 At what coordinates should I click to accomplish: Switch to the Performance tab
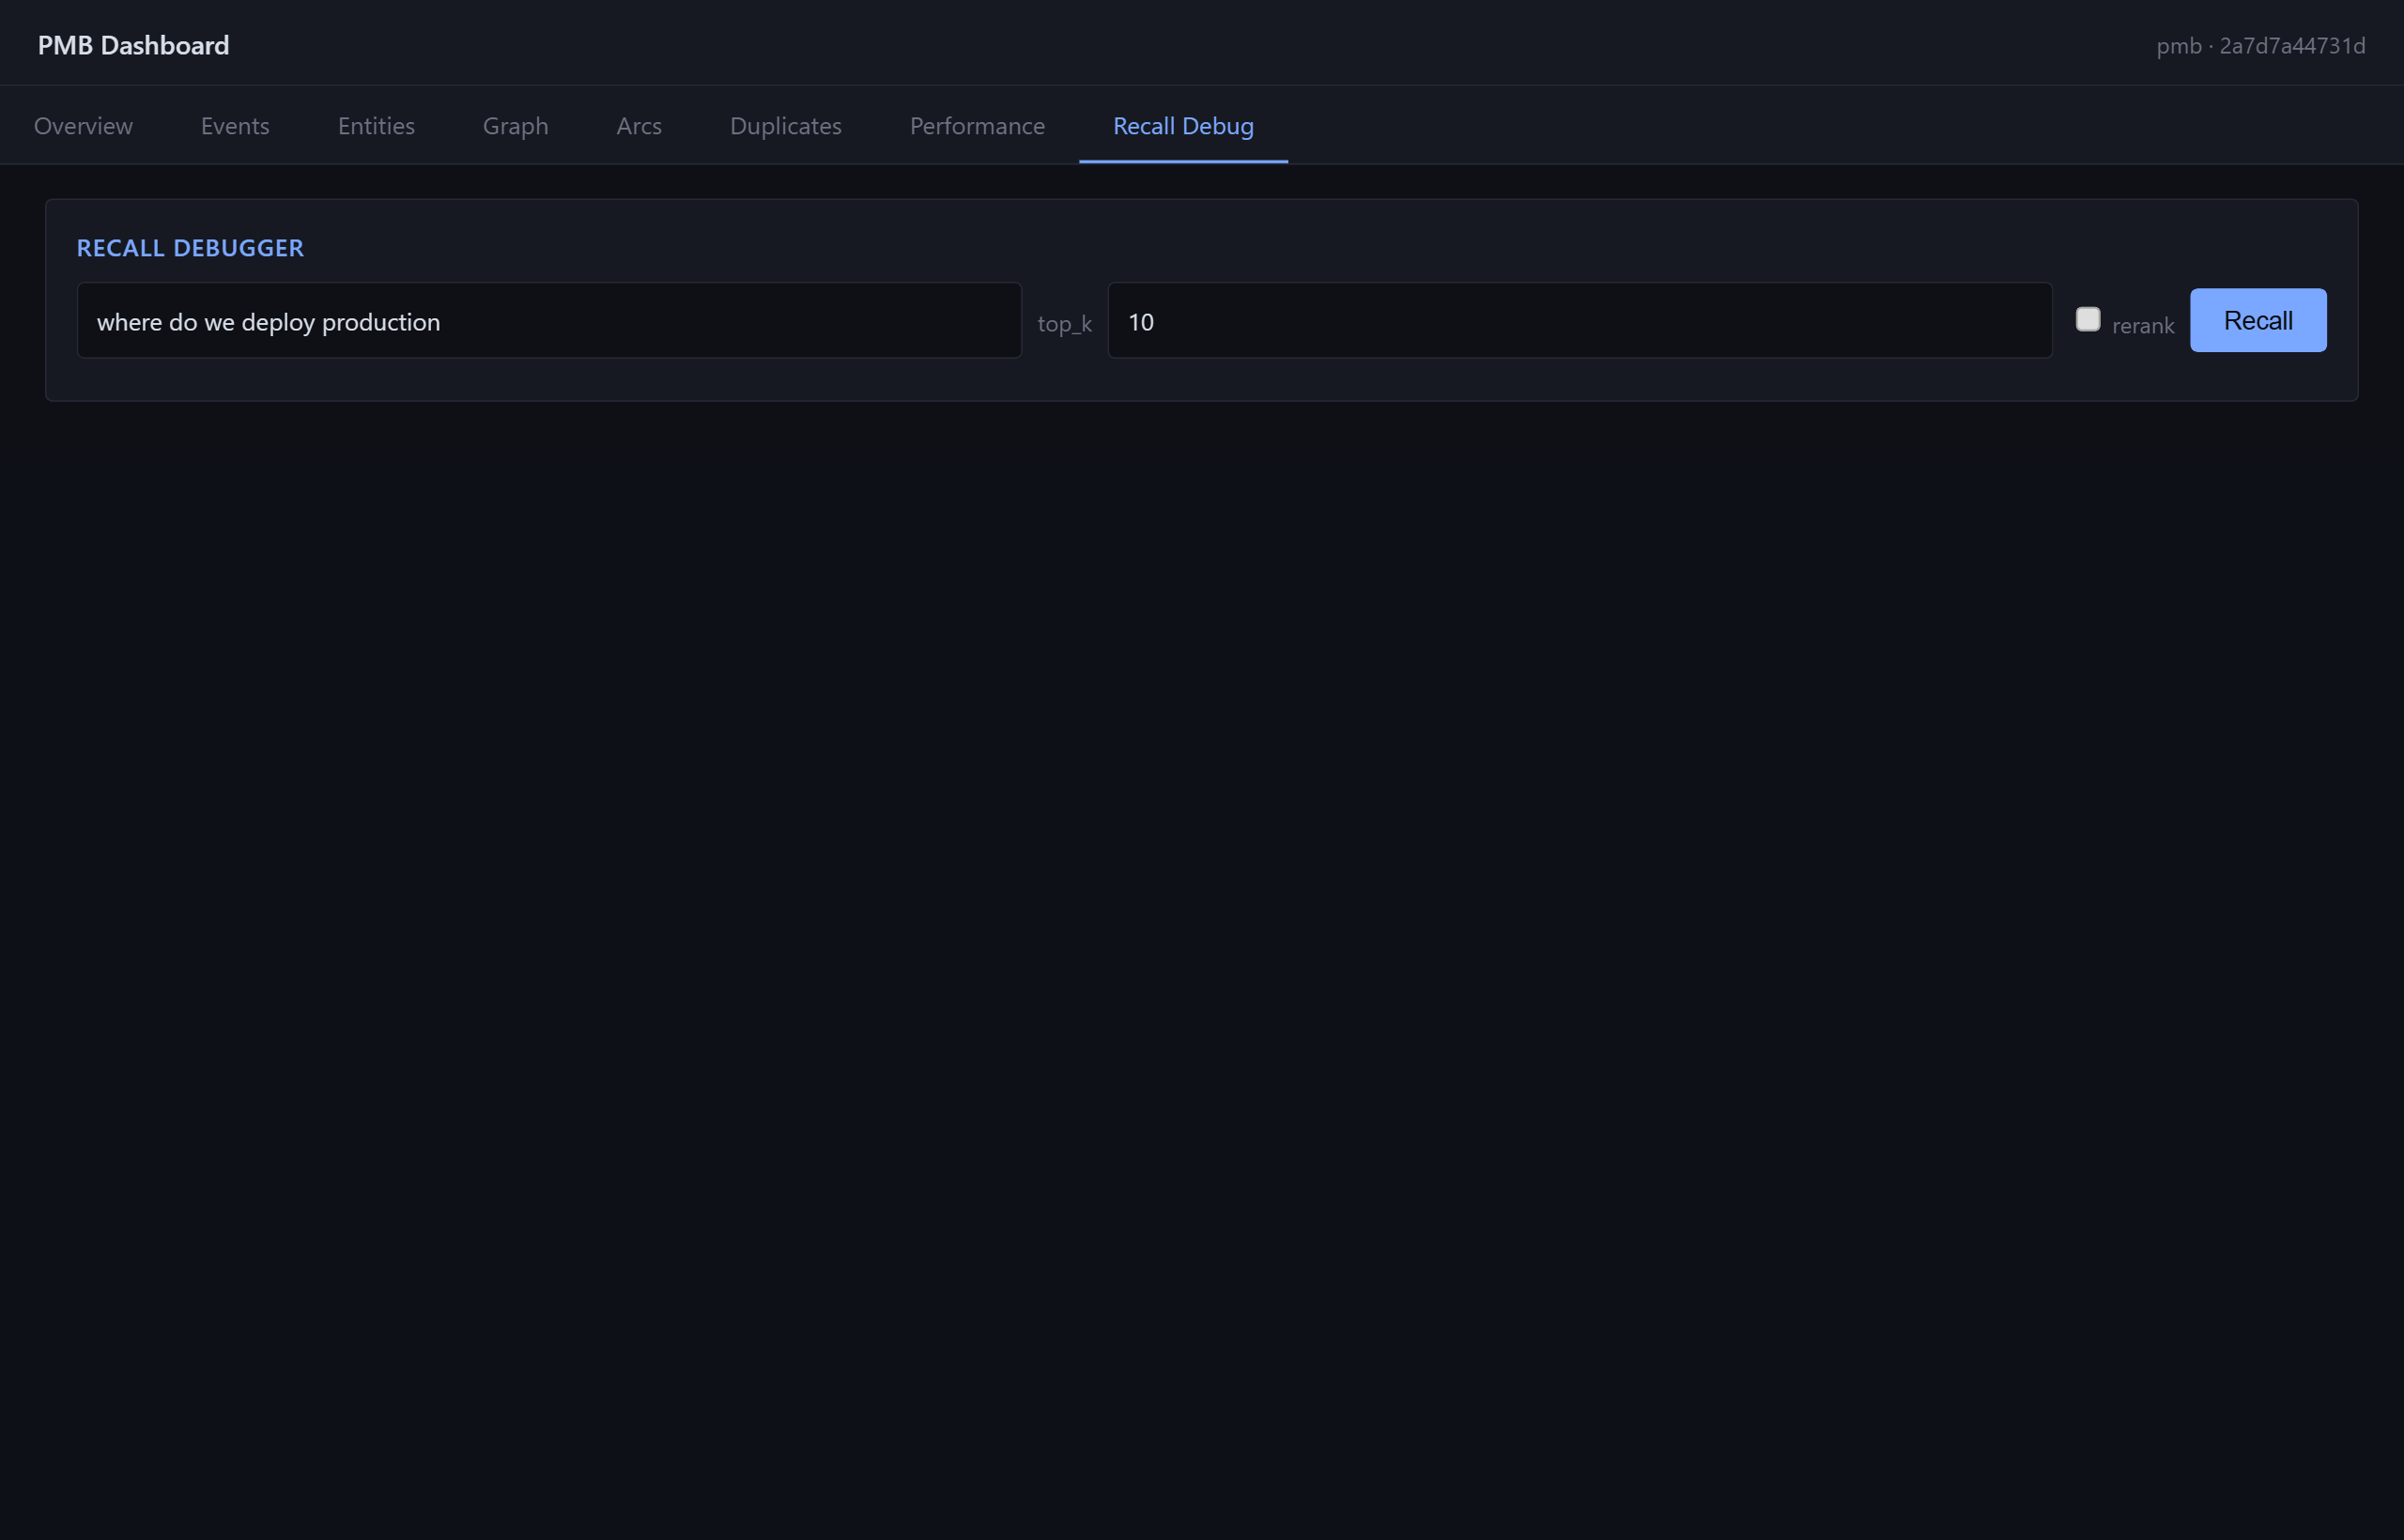tap(977, 126)
